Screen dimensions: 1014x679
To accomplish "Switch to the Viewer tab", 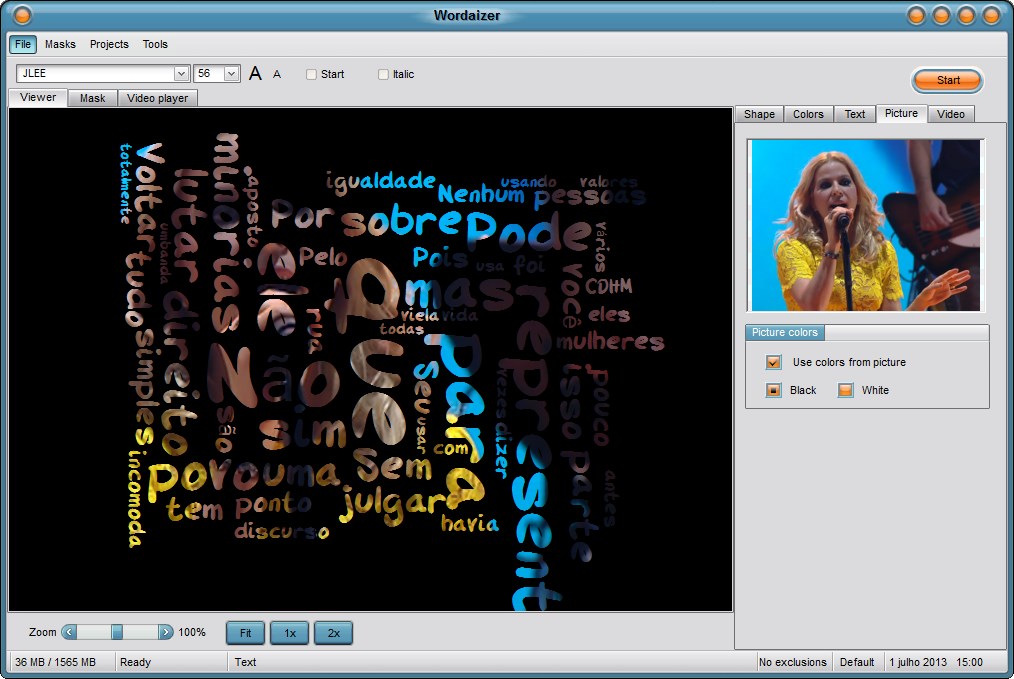I will click(38, 97).
